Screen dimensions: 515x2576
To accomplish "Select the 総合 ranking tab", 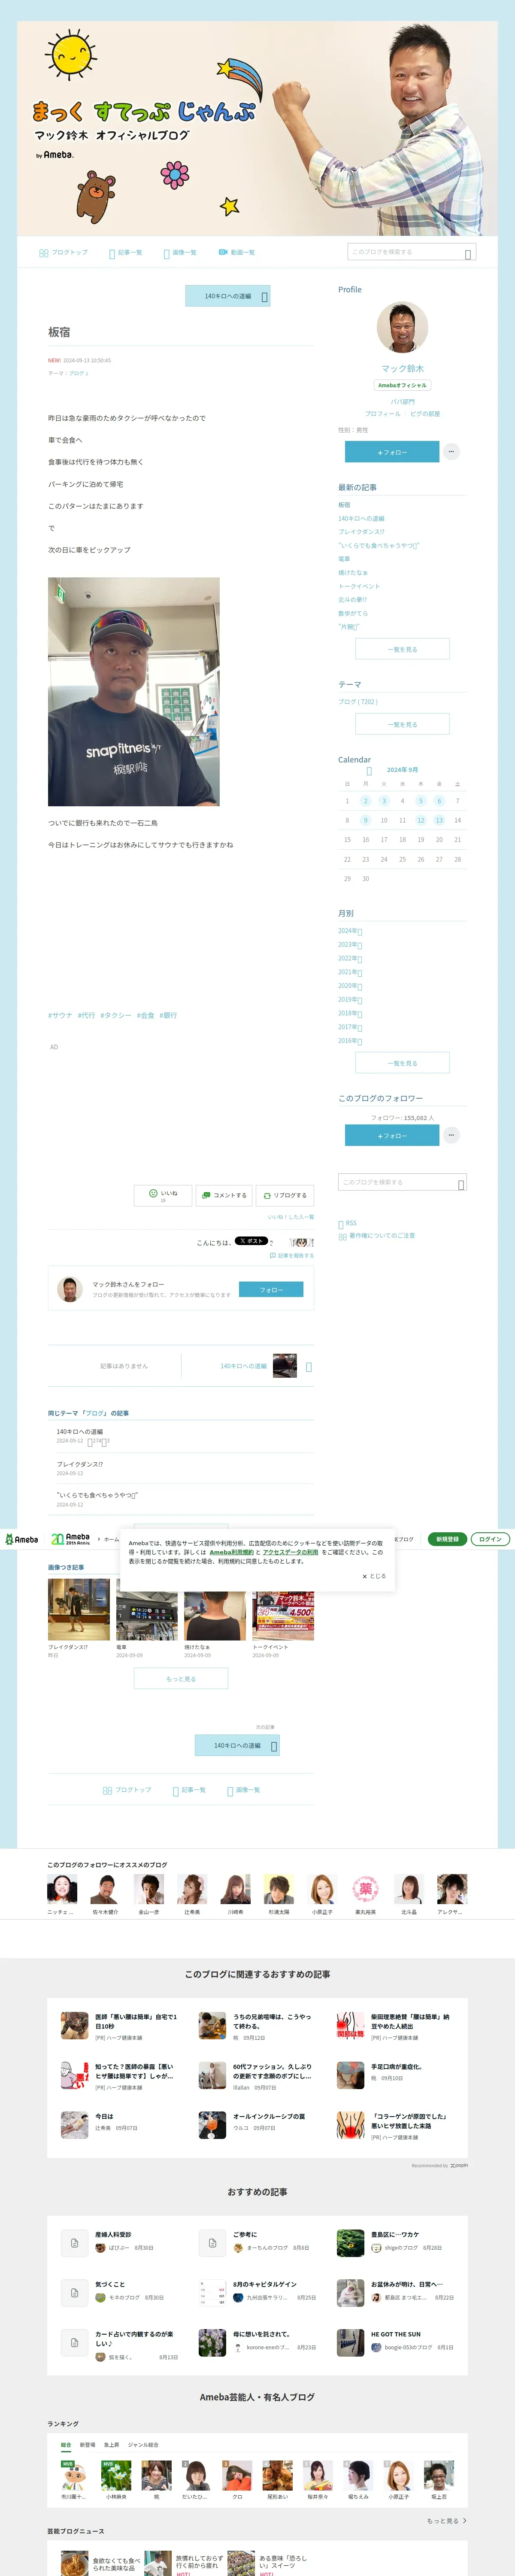I will pyautogui.click(x=66, y=2444).
